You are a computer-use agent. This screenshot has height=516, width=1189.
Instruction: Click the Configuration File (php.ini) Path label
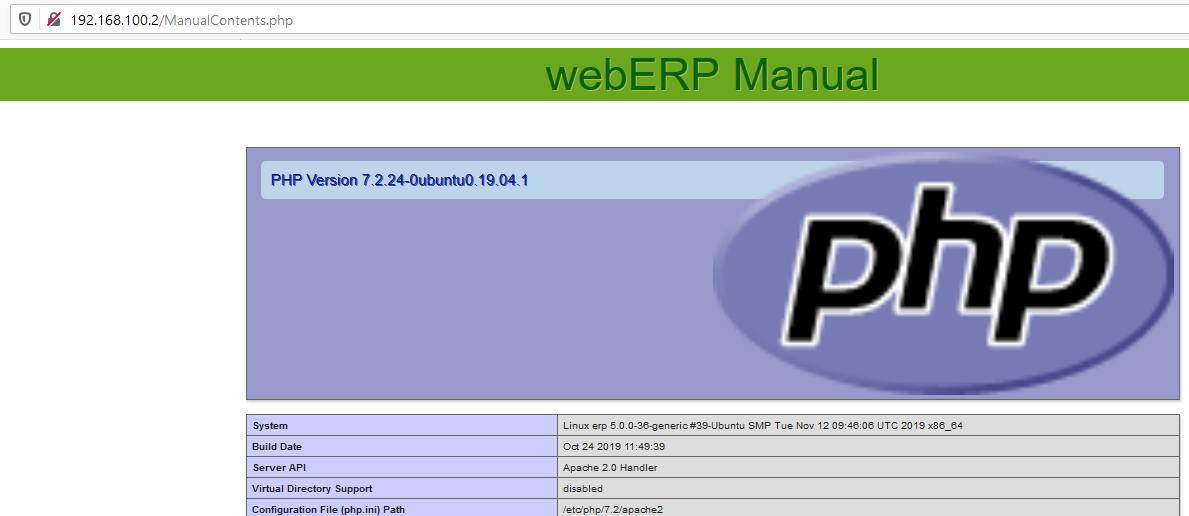coord(328,509)
